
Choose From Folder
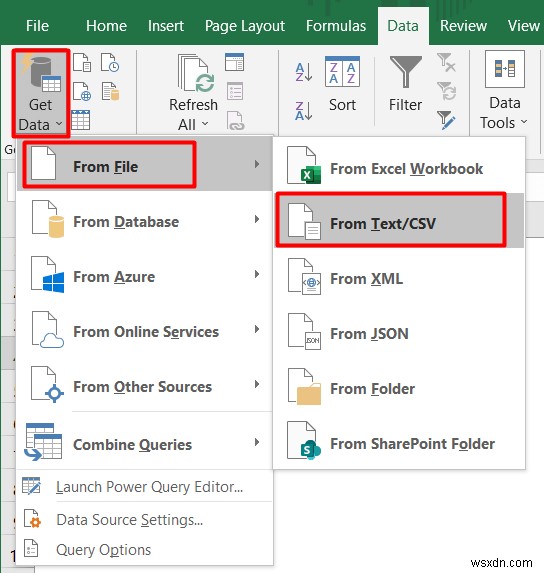click(399, 387)
